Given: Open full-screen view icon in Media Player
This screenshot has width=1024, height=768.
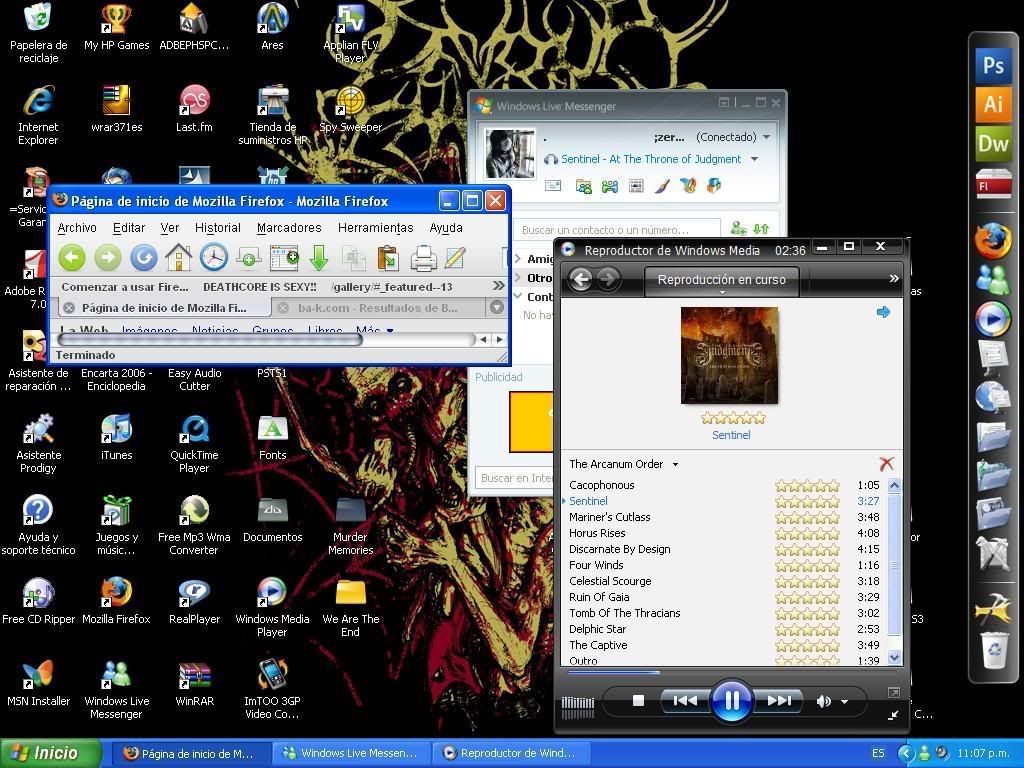Looking at the screenshot, I should point(893,692).
